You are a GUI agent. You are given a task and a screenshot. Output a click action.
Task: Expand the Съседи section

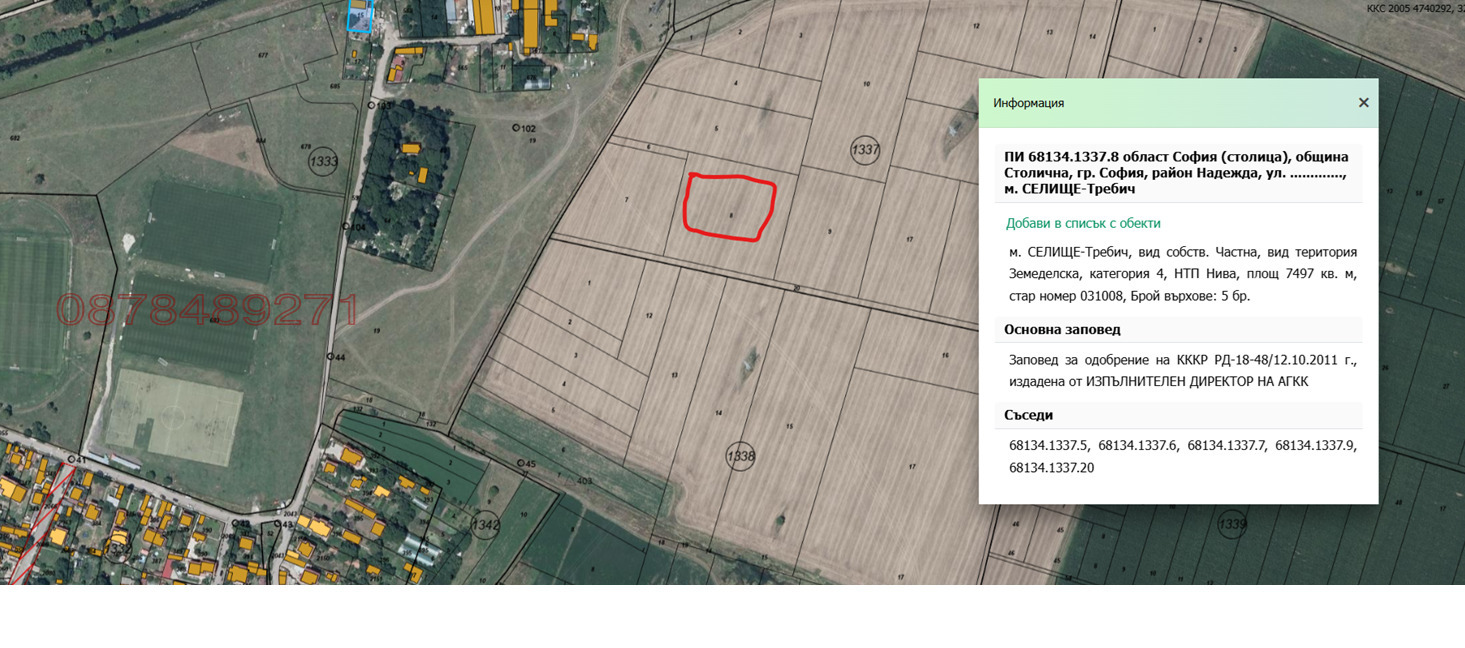point(1028,415)
